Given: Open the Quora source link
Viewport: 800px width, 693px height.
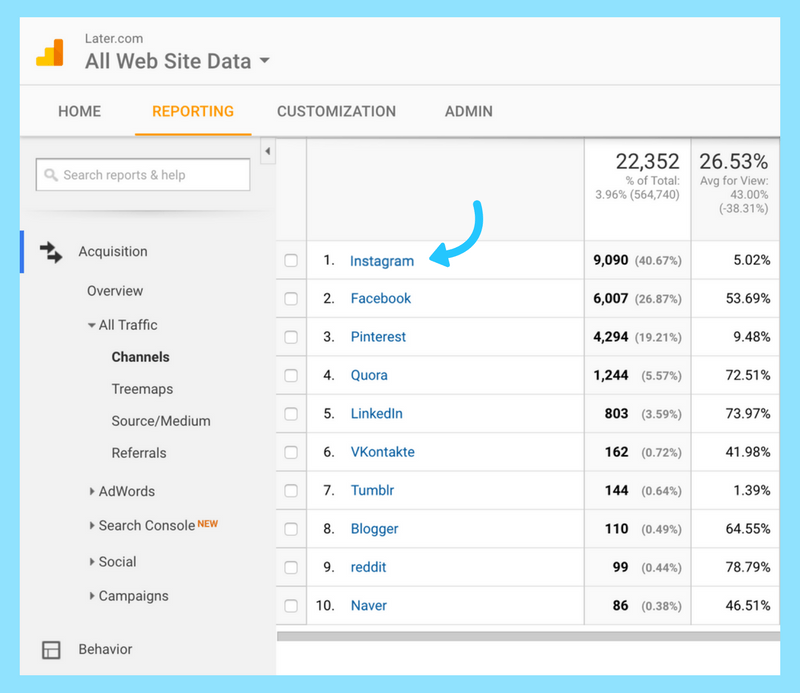Looking at the screenshot, I should (369, 376).
